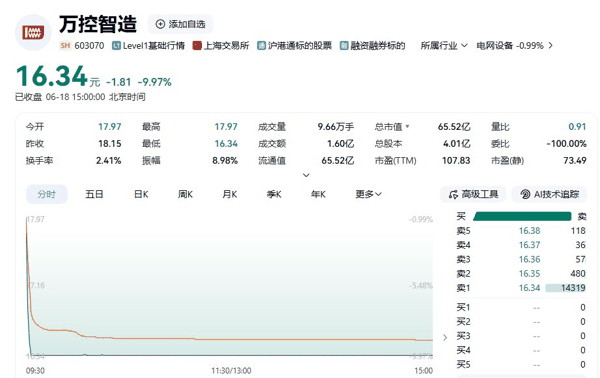The height and width of the screenshot is (378, 600).
Task: Select 卖2 price 16.35
Action: (530, 274)
